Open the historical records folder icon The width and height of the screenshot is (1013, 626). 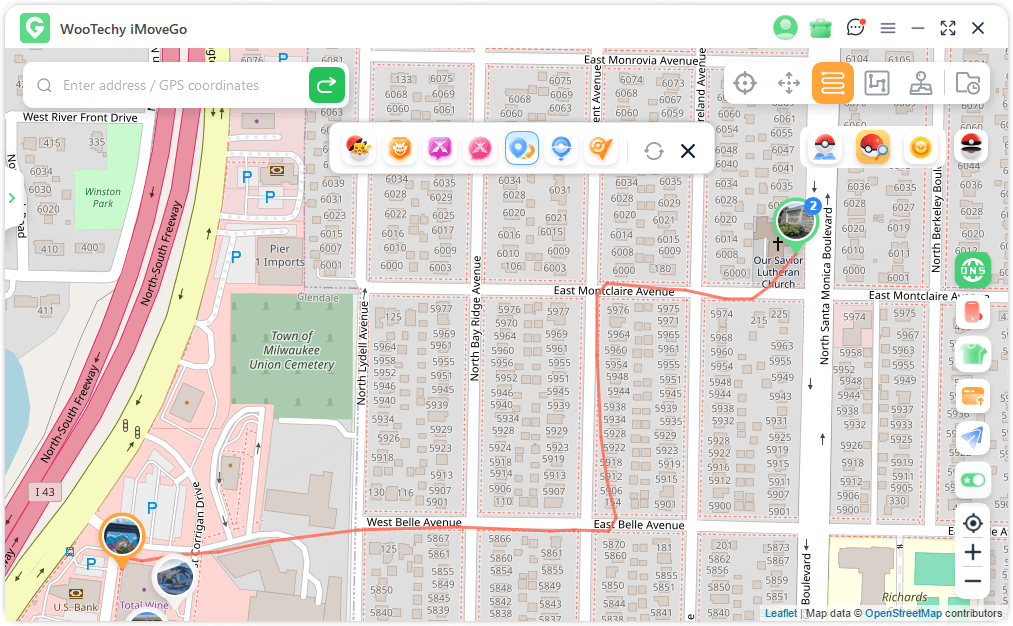967,84
